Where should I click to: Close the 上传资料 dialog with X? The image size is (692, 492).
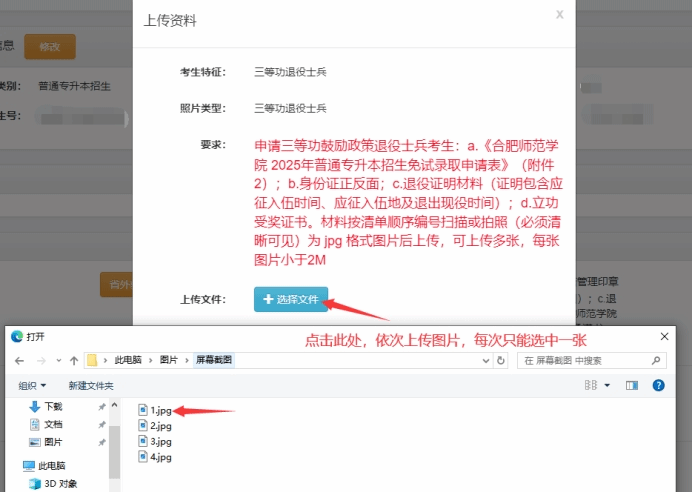559,15
